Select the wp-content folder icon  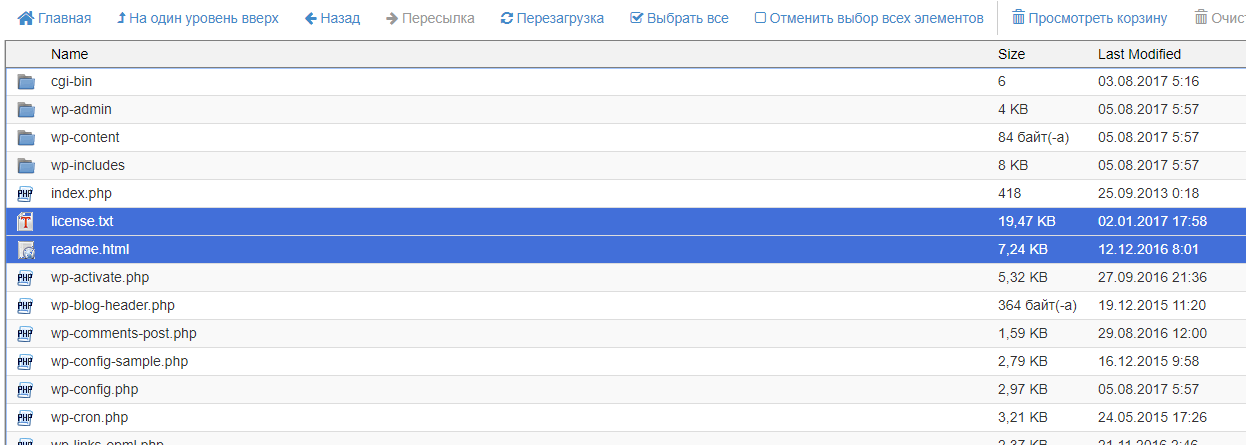[26, 138]
